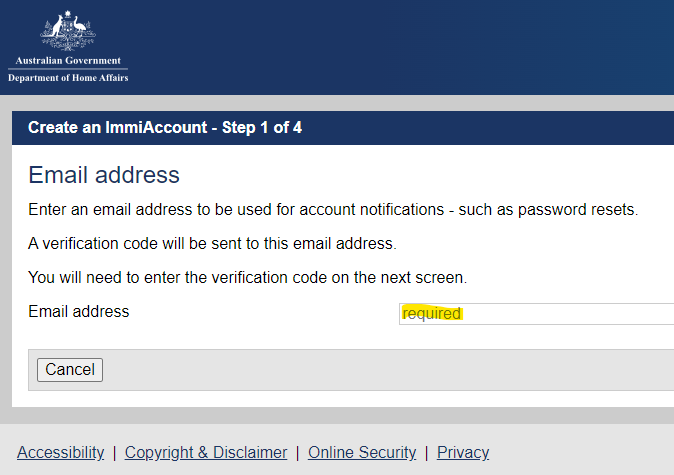Focus the required Email address input
Screen dimensions: 674x475
point(536,314)
